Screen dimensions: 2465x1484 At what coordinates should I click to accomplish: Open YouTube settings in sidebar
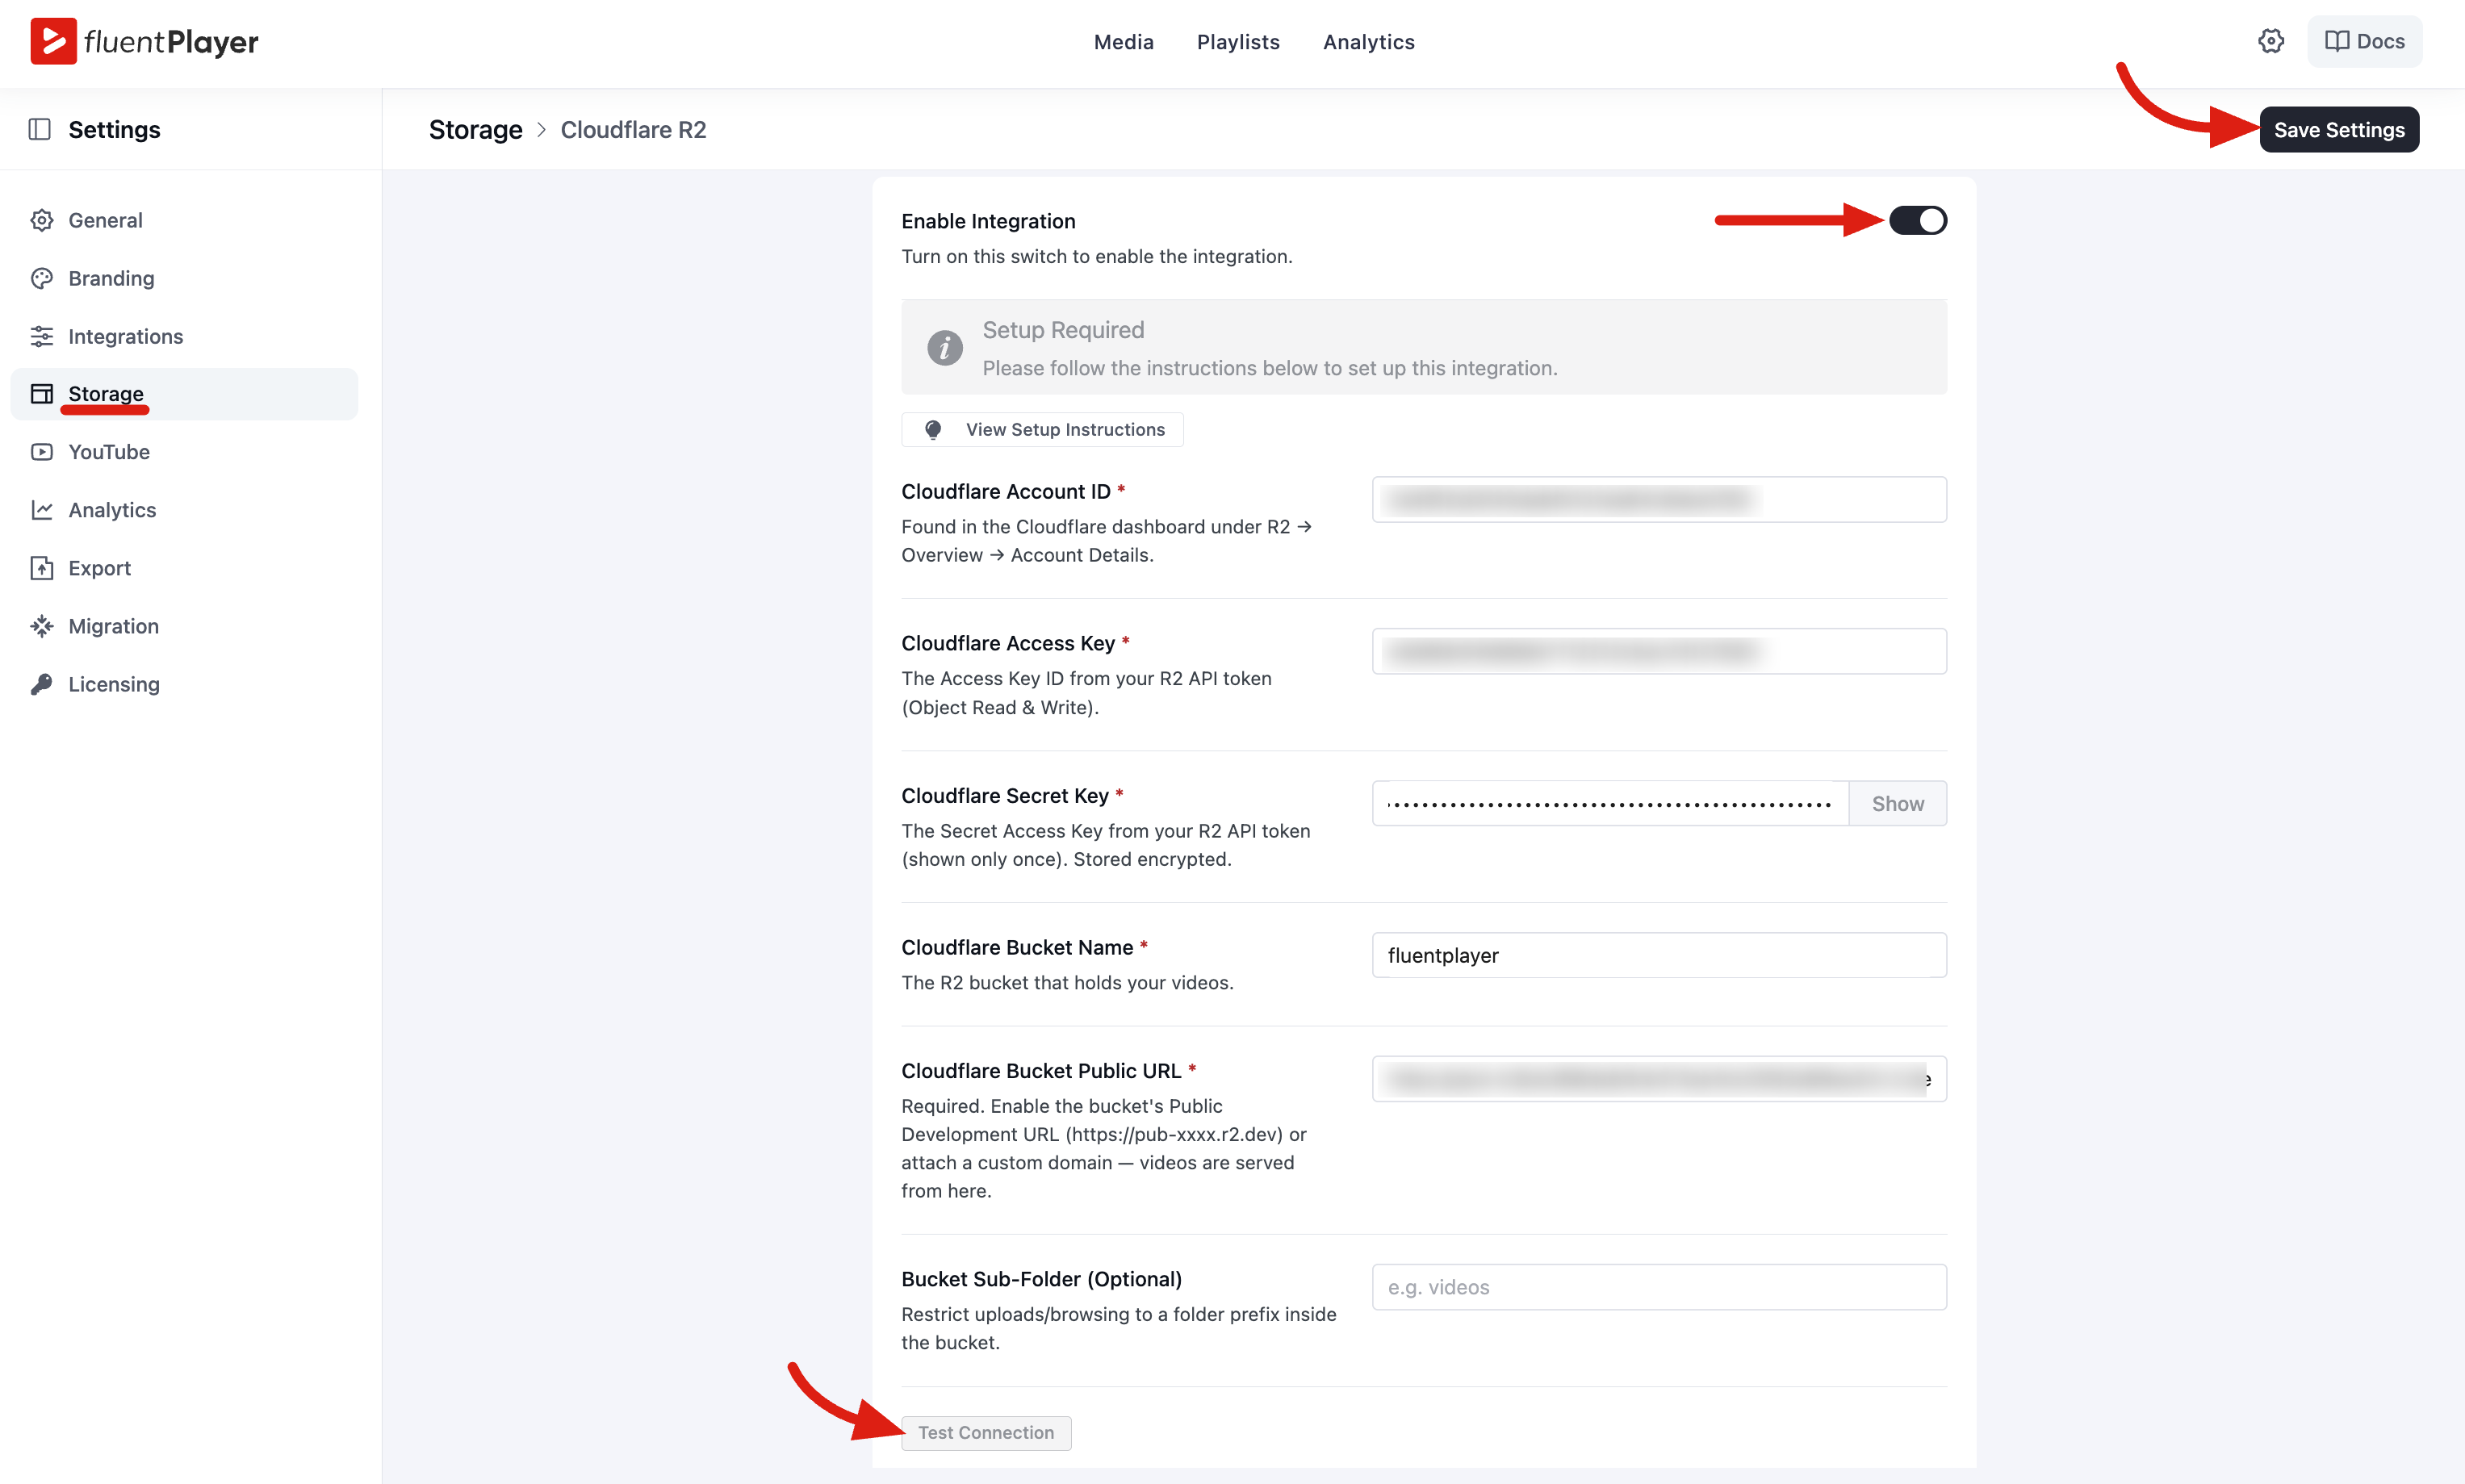(x=184, y=452)
